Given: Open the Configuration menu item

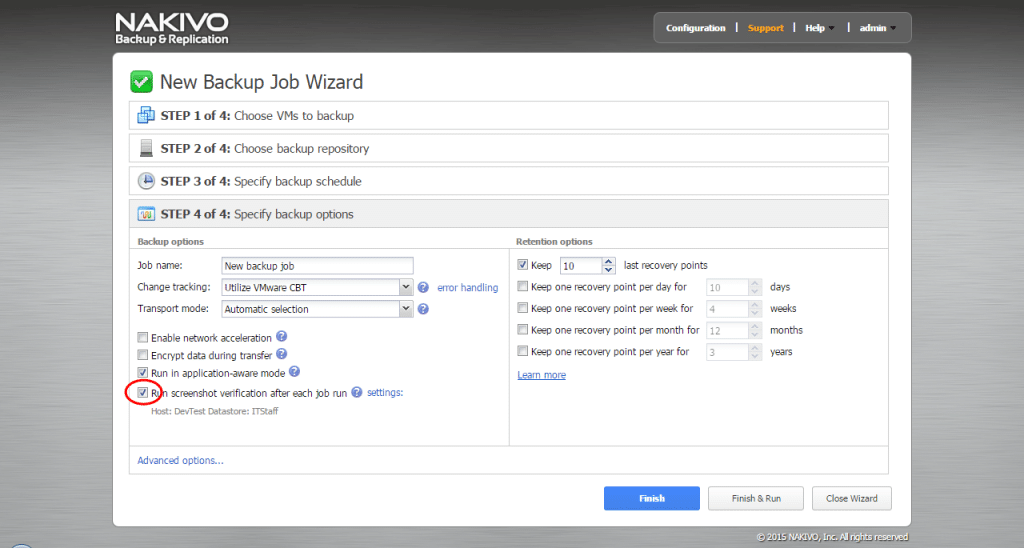Looking at the screenshot, I should pos(696,28).
